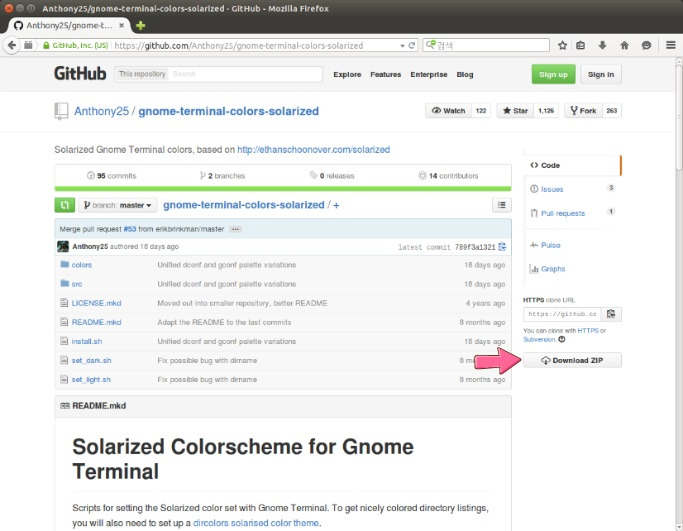Open the Anthony25 owner link

pyautogui.click(x=101, y=111)
